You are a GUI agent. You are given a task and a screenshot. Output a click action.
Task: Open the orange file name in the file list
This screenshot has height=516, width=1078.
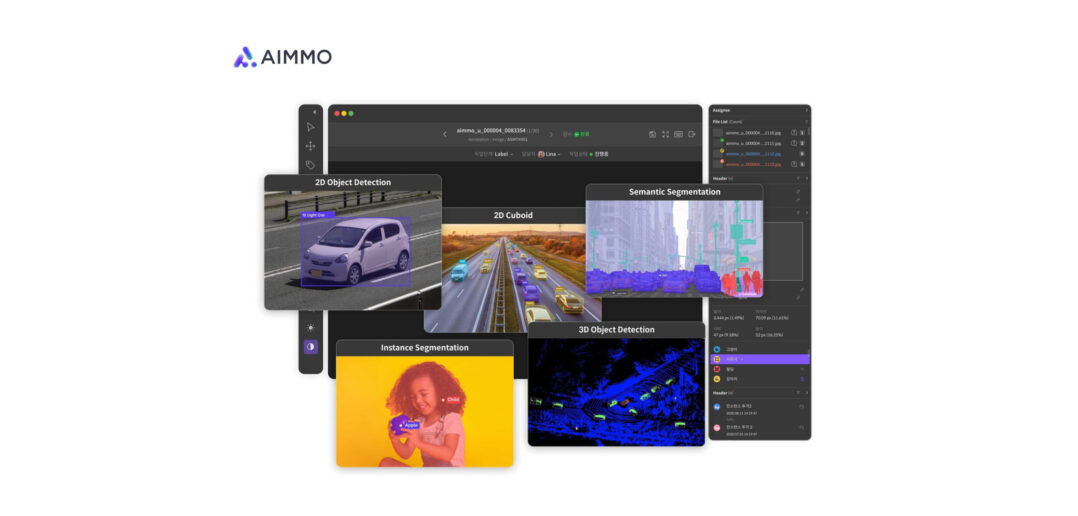(x=753, y=164)
